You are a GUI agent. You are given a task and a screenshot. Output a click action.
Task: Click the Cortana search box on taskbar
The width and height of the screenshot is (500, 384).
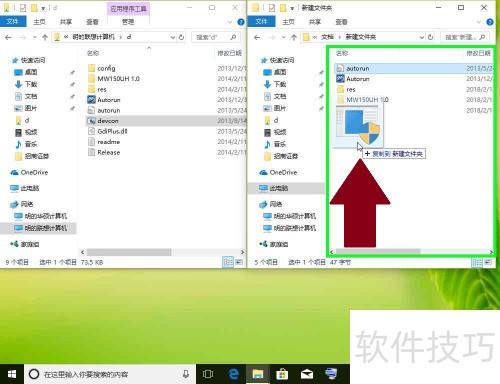pos(110,374)
